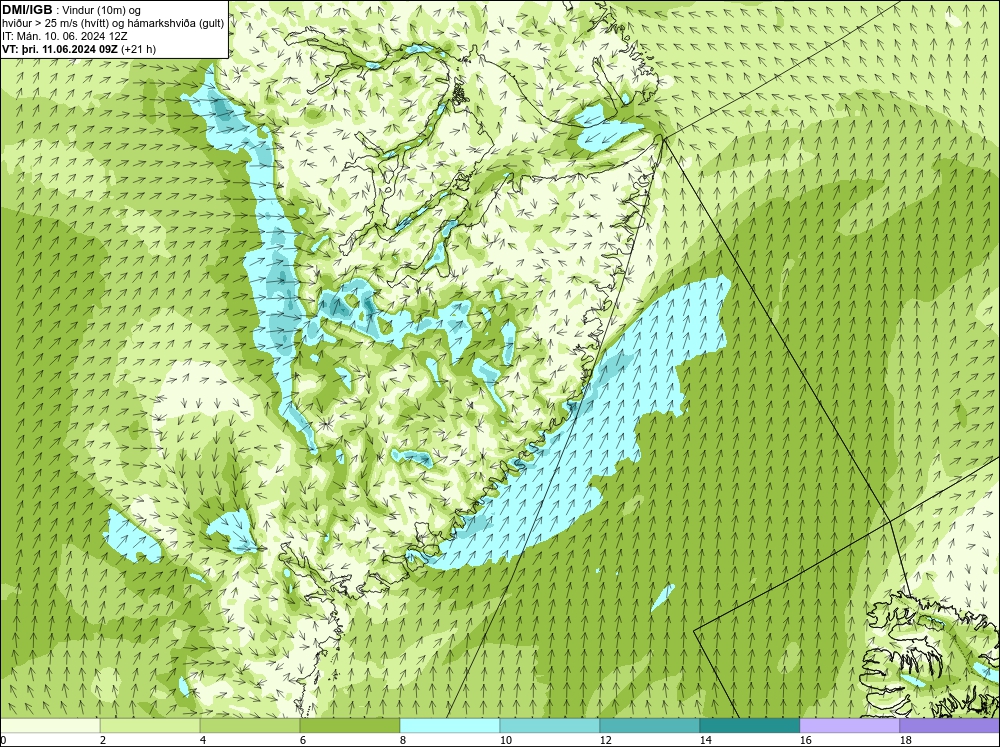Viewport: 1000px width, 747px height.
Task: Click the 14-16 m/s deep teal swatch
Action: pyautogui.click(x=749, y=725)
